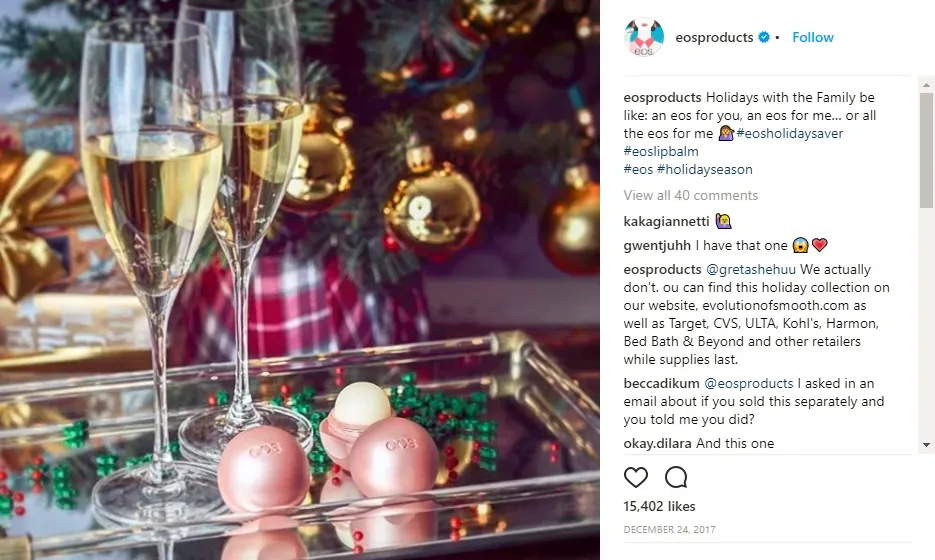Visit the gwentjuhh commenter profile

657,245
